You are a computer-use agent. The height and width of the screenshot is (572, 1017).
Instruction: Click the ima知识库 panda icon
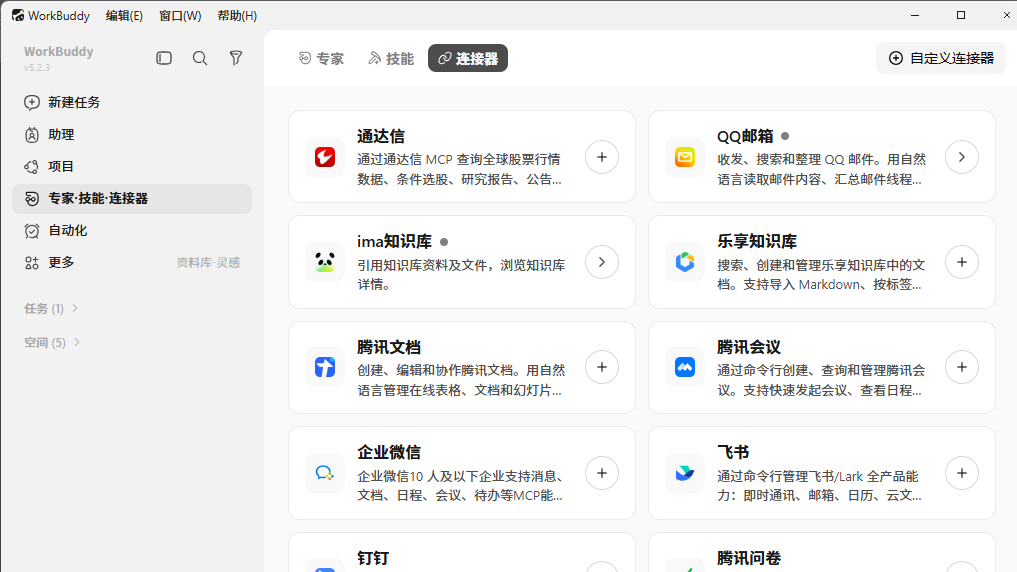coord(325,262)
